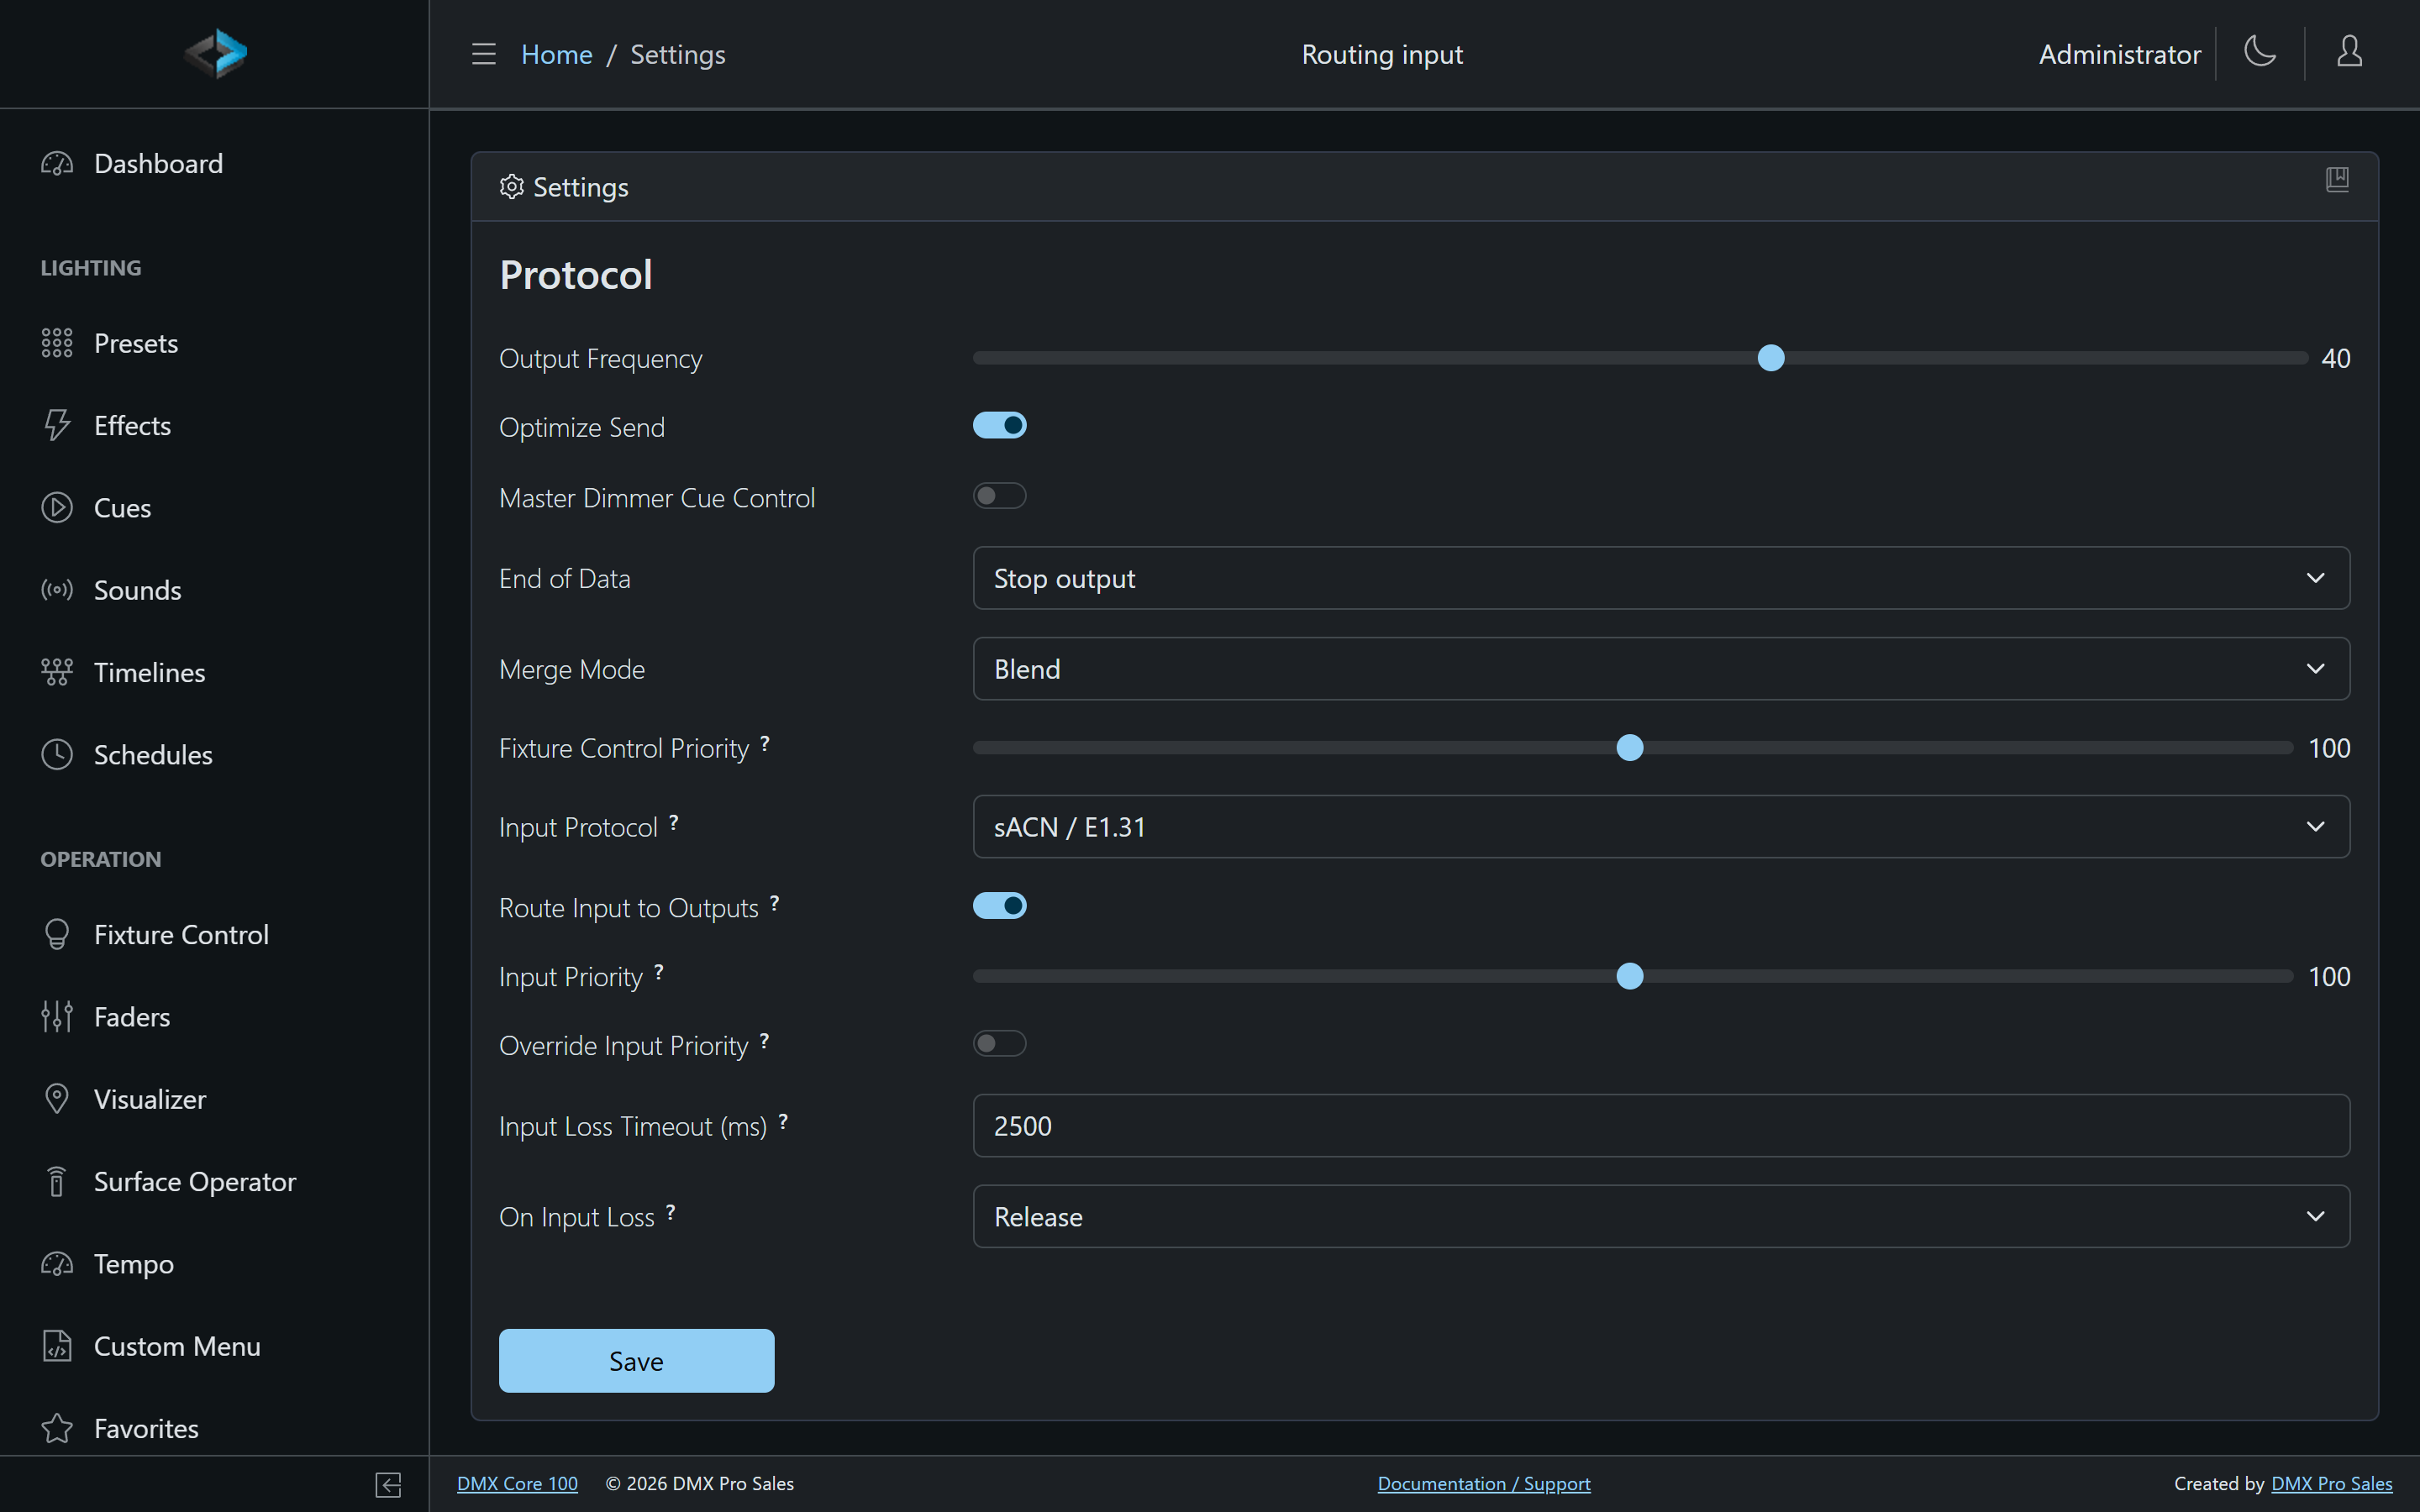The width and height of the screenshot is (2420, 1512).
Task: Open the Input Protocol dropdown
Action: coord(1661,827)
